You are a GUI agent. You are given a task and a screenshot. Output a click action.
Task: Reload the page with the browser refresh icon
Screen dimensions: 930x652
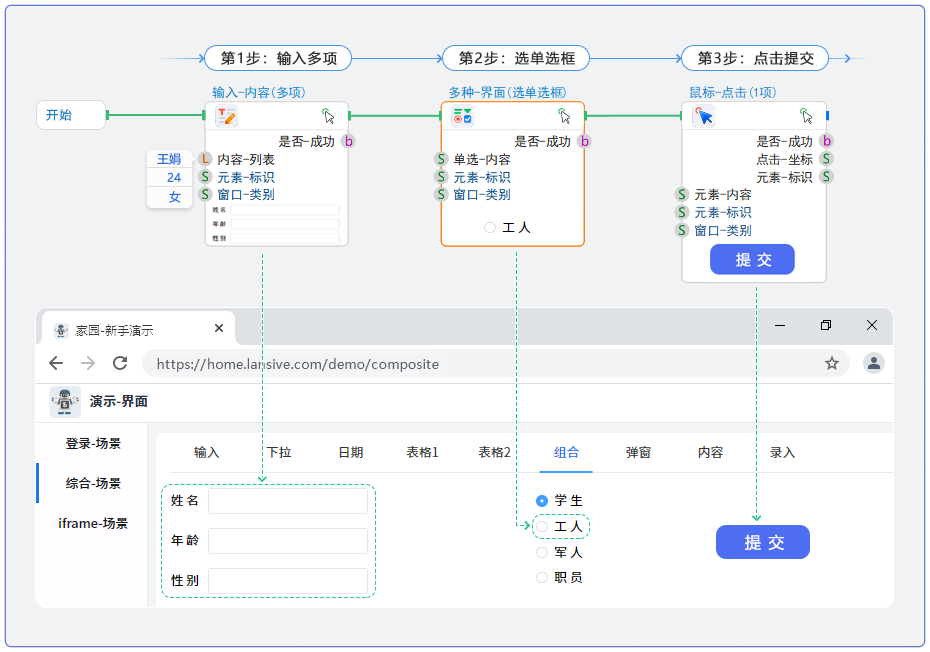click(x=120, y=363)
